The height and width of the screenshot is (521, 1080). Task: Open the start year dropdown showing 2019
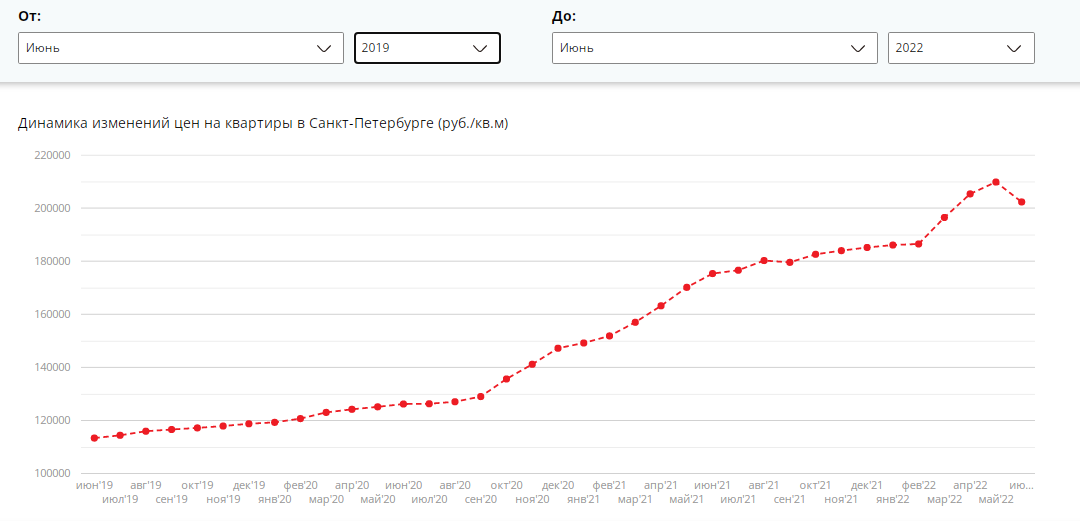[x=427, y=48]
